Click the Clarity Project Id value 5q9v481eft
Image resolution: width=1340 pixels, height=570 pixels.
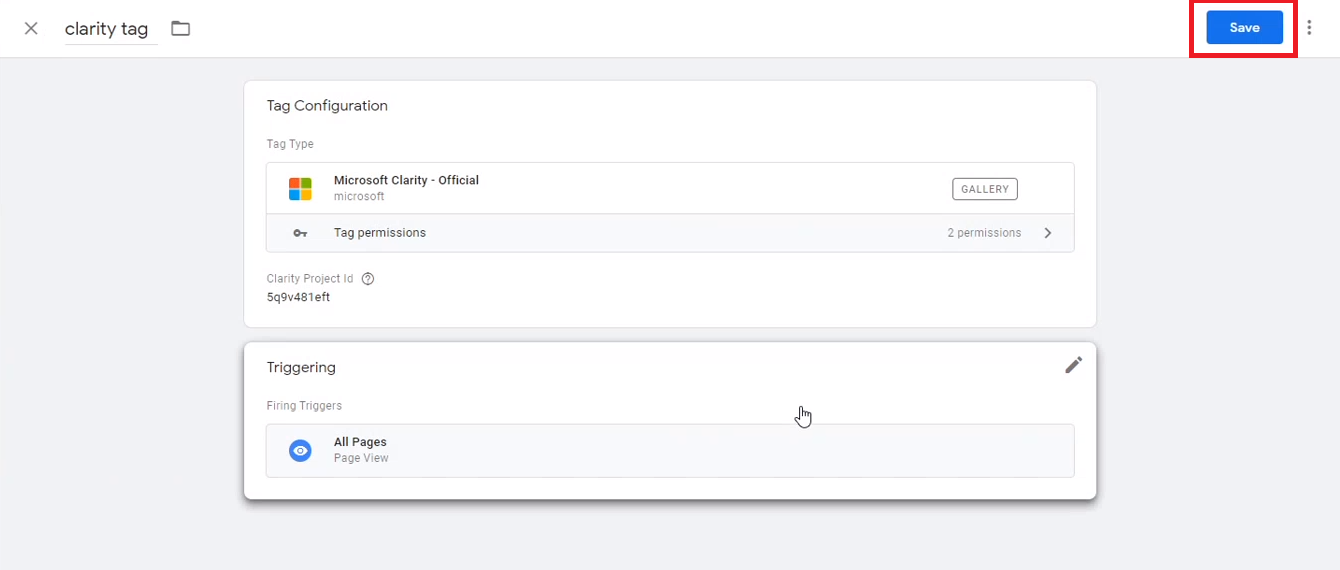[x=298, y=297]
